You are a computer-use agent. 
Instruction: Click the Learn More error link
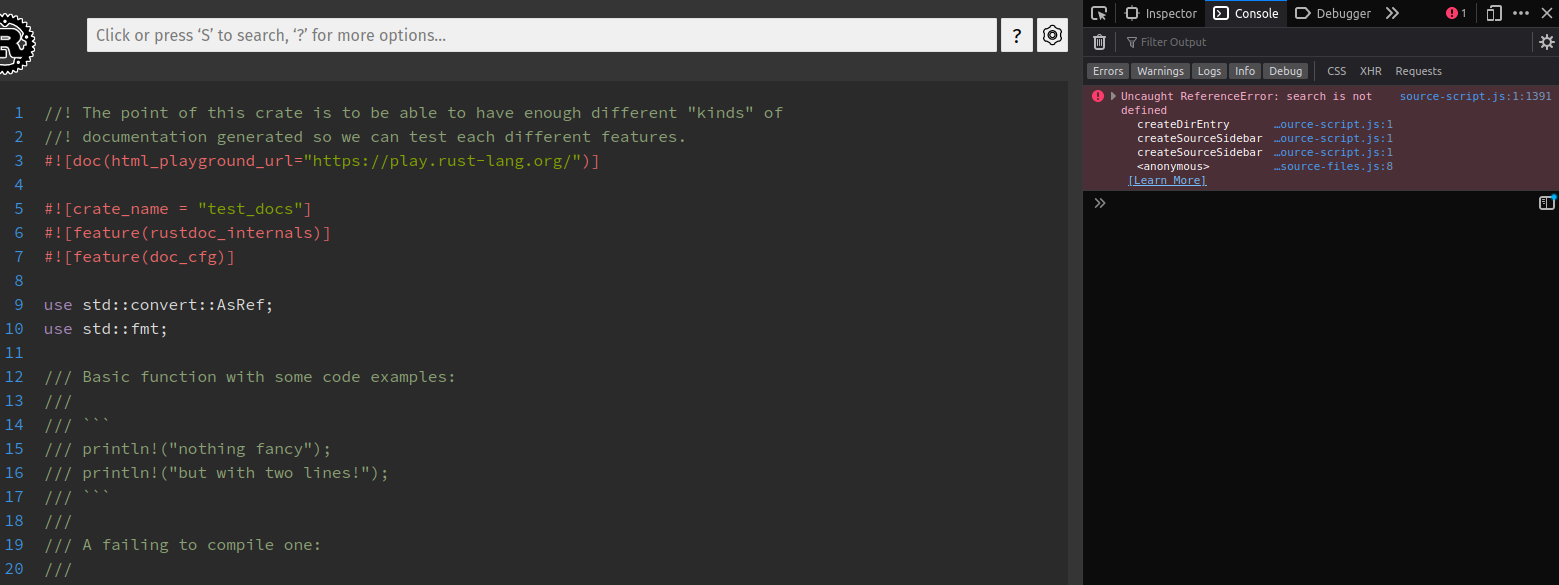(x=1167, y=180)
